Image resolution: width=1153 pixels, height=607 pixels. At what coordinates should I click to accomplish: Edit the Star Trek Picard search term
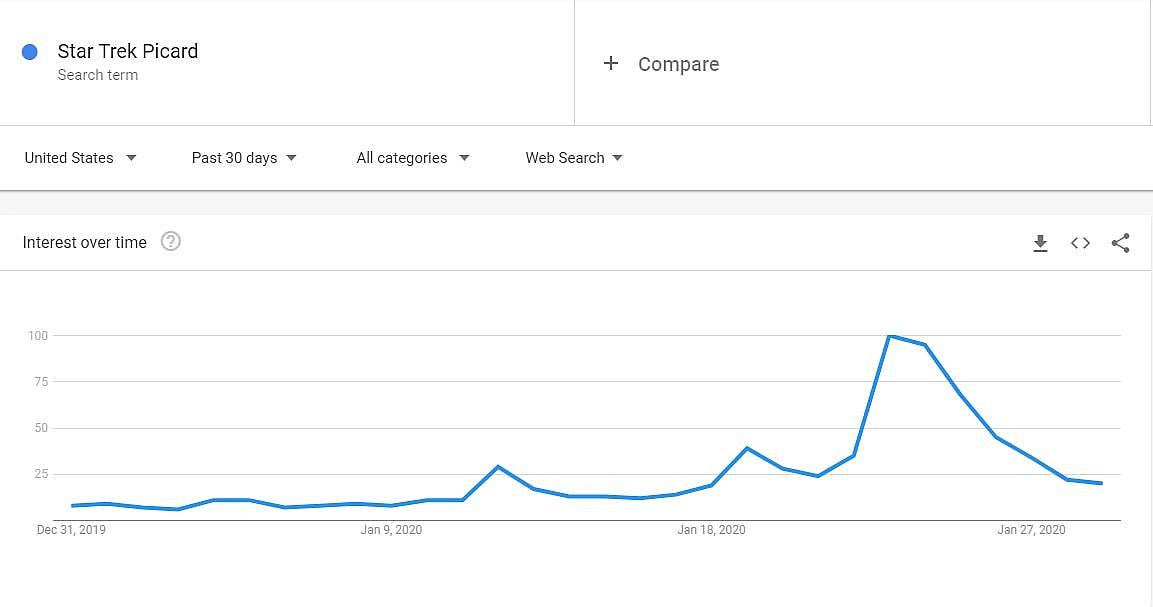128,51
